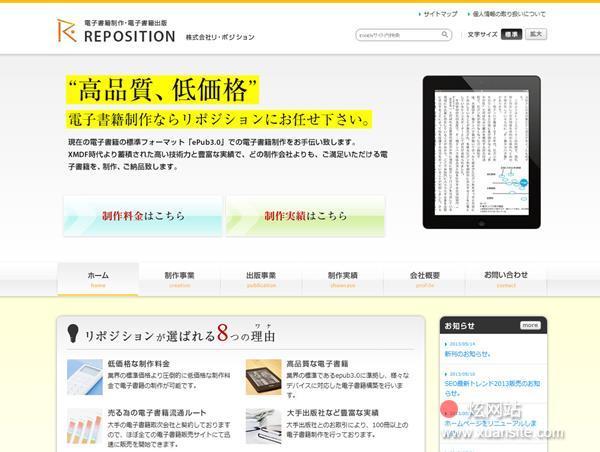Click the 制作実績はこちら banner button

(x=305, y=215)
